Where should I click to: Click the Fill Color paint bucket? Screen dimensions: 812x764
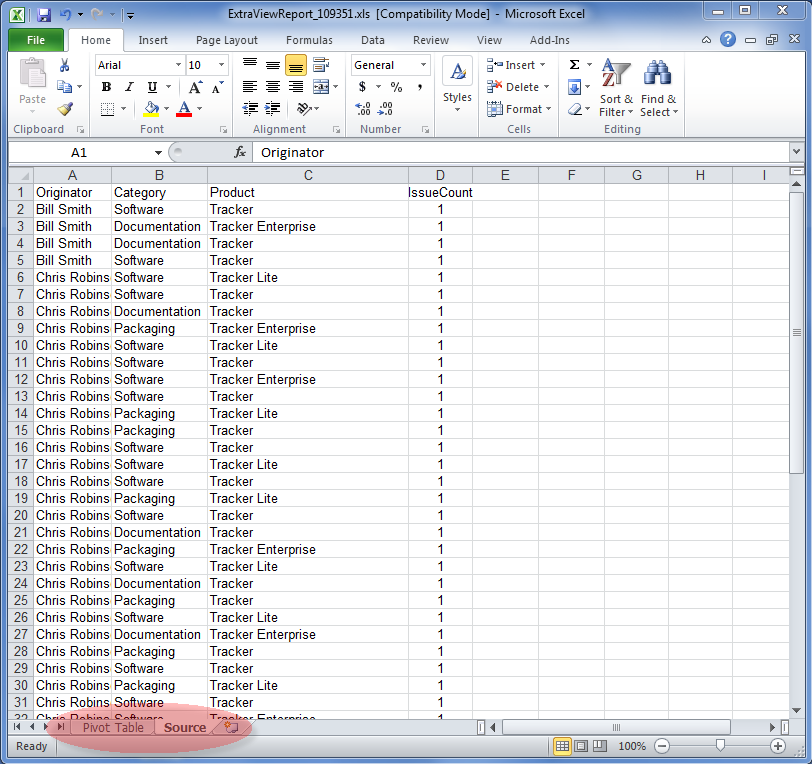[x=151, y=109]
